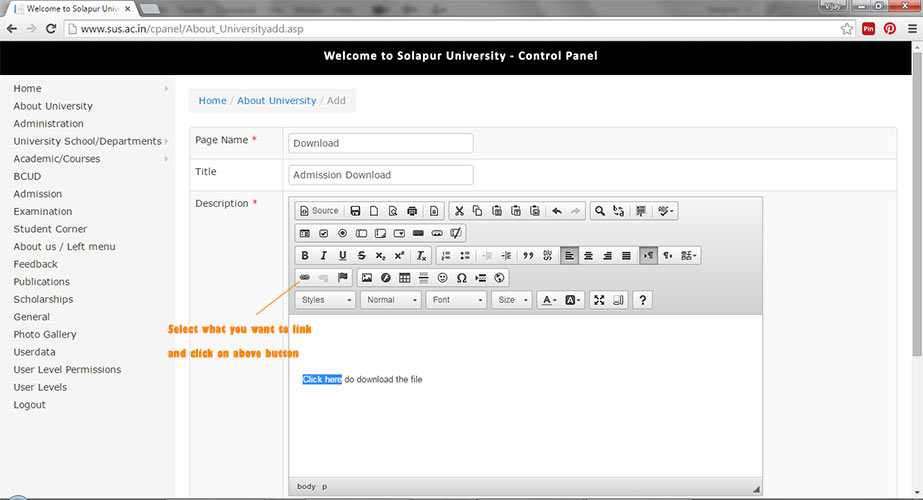The height and width of the screenshot is (500, 923).
Task: Toggle Subscript formatting
Action: click(380, 256)
